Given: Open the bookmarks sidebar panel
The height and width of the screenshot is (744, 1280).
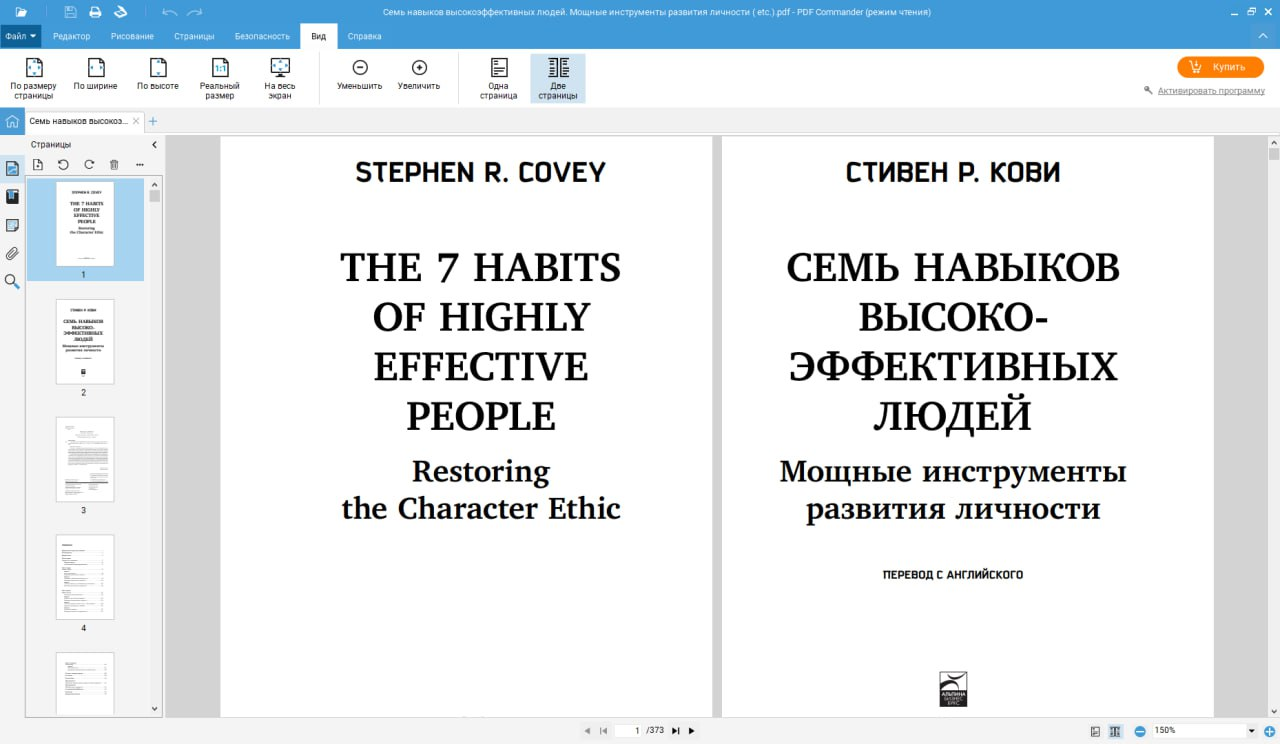Looking at the screenshot, I should tap(12, 196).
